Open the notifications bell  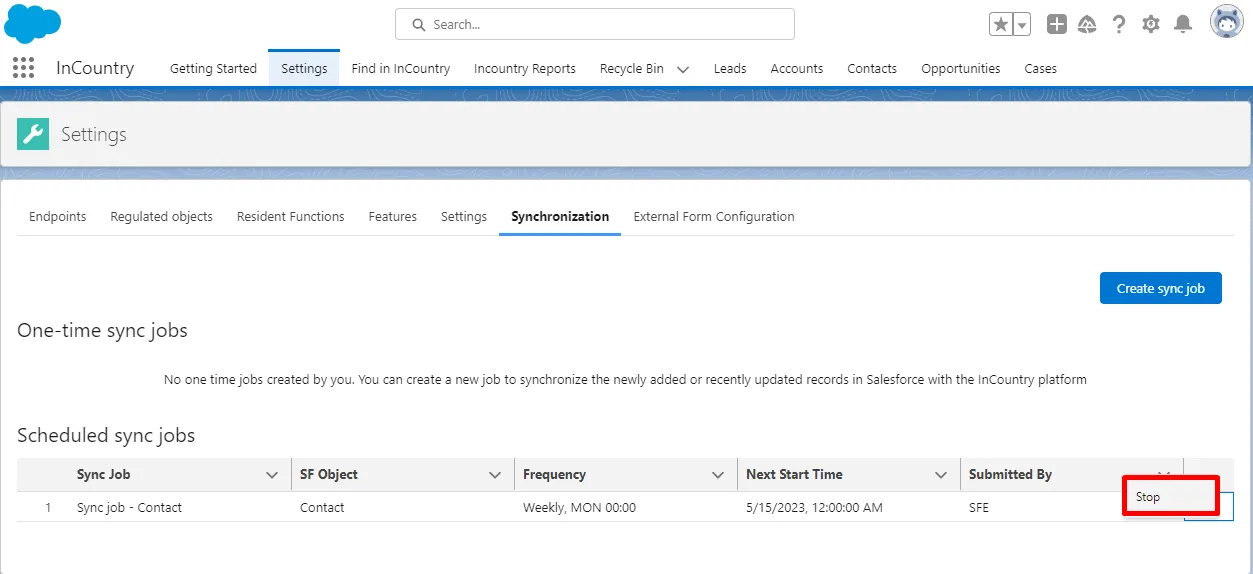1183,24
